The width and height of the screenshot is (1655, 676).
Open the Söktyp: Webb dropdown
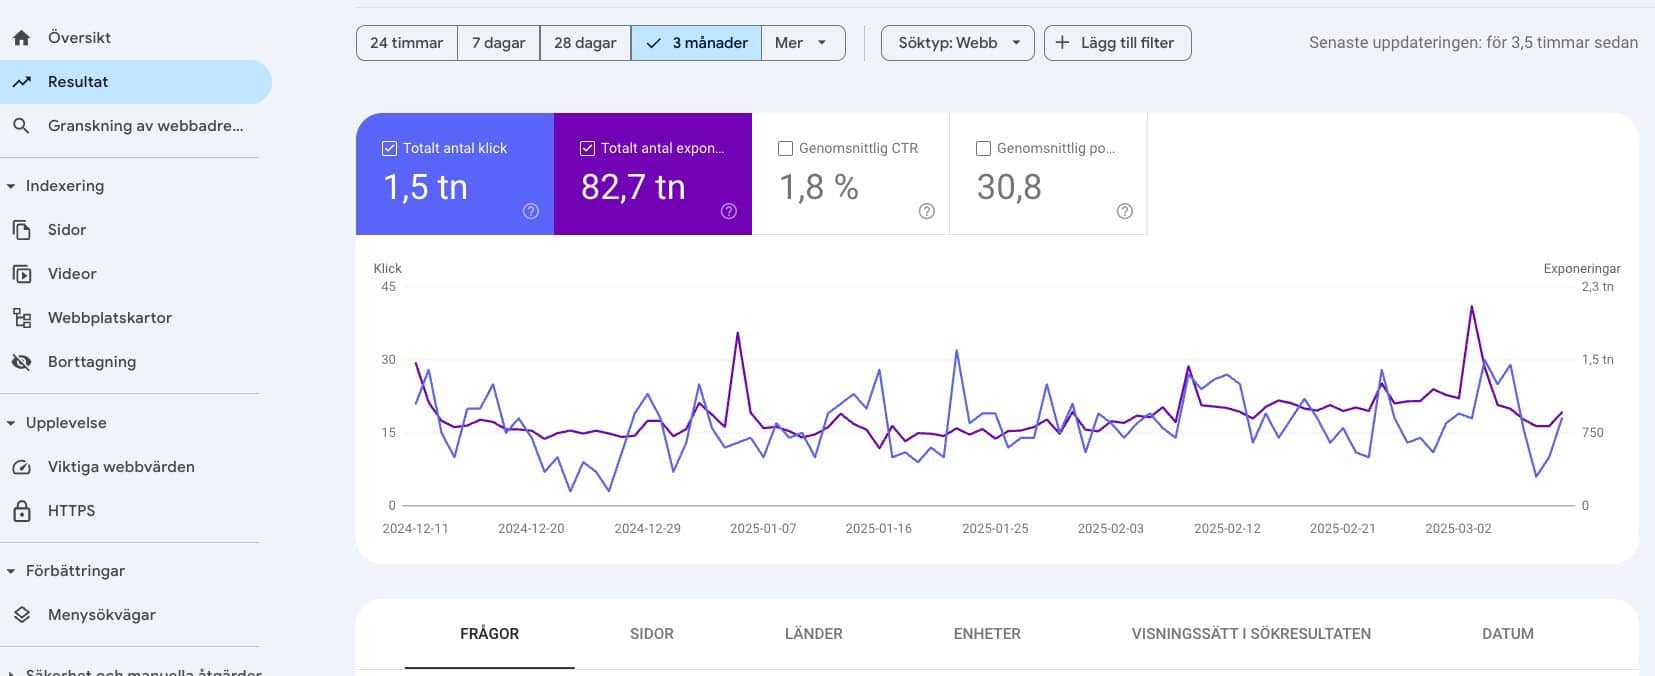click(958, 43)
